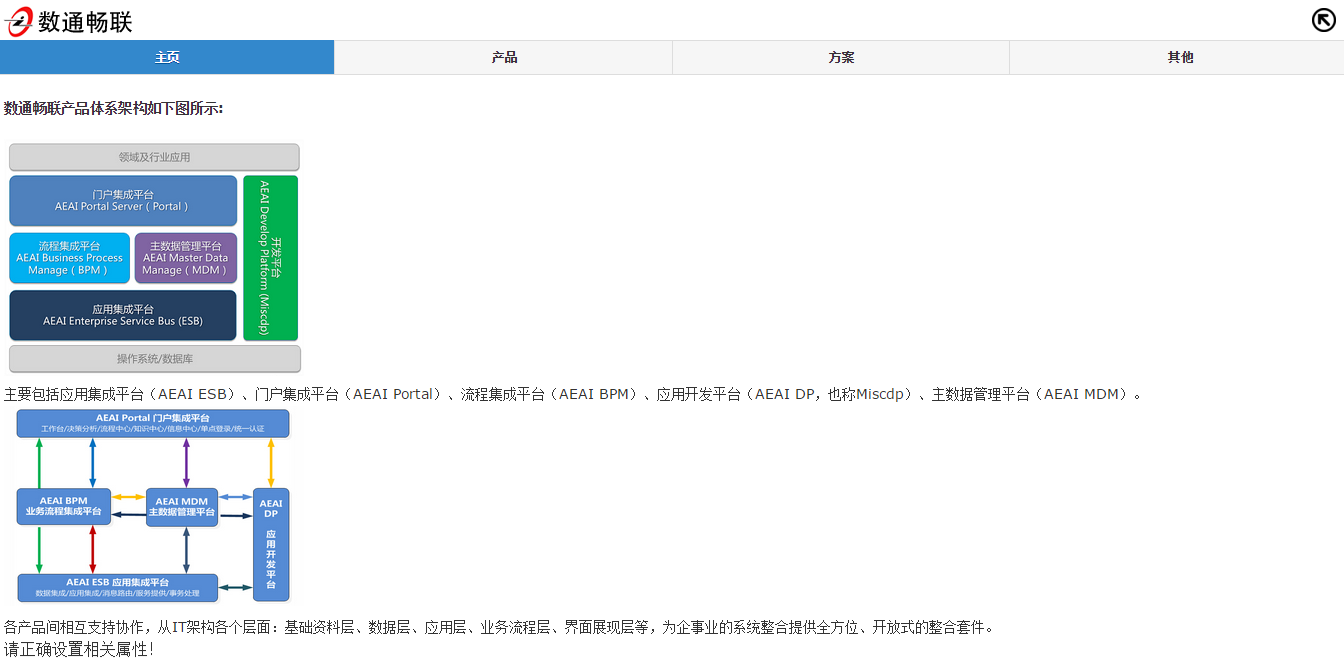Click the 门户集成平台 AEAI Portal Server block

point(123,200)
